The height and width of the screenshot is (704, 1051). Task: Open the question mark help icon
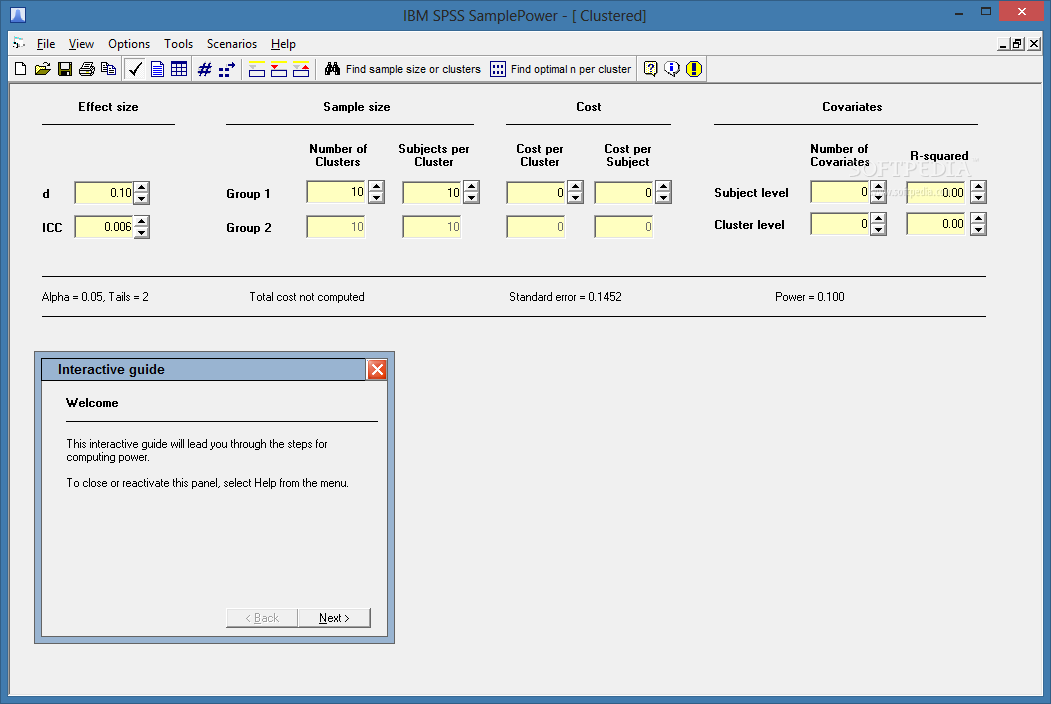(650, 69)
